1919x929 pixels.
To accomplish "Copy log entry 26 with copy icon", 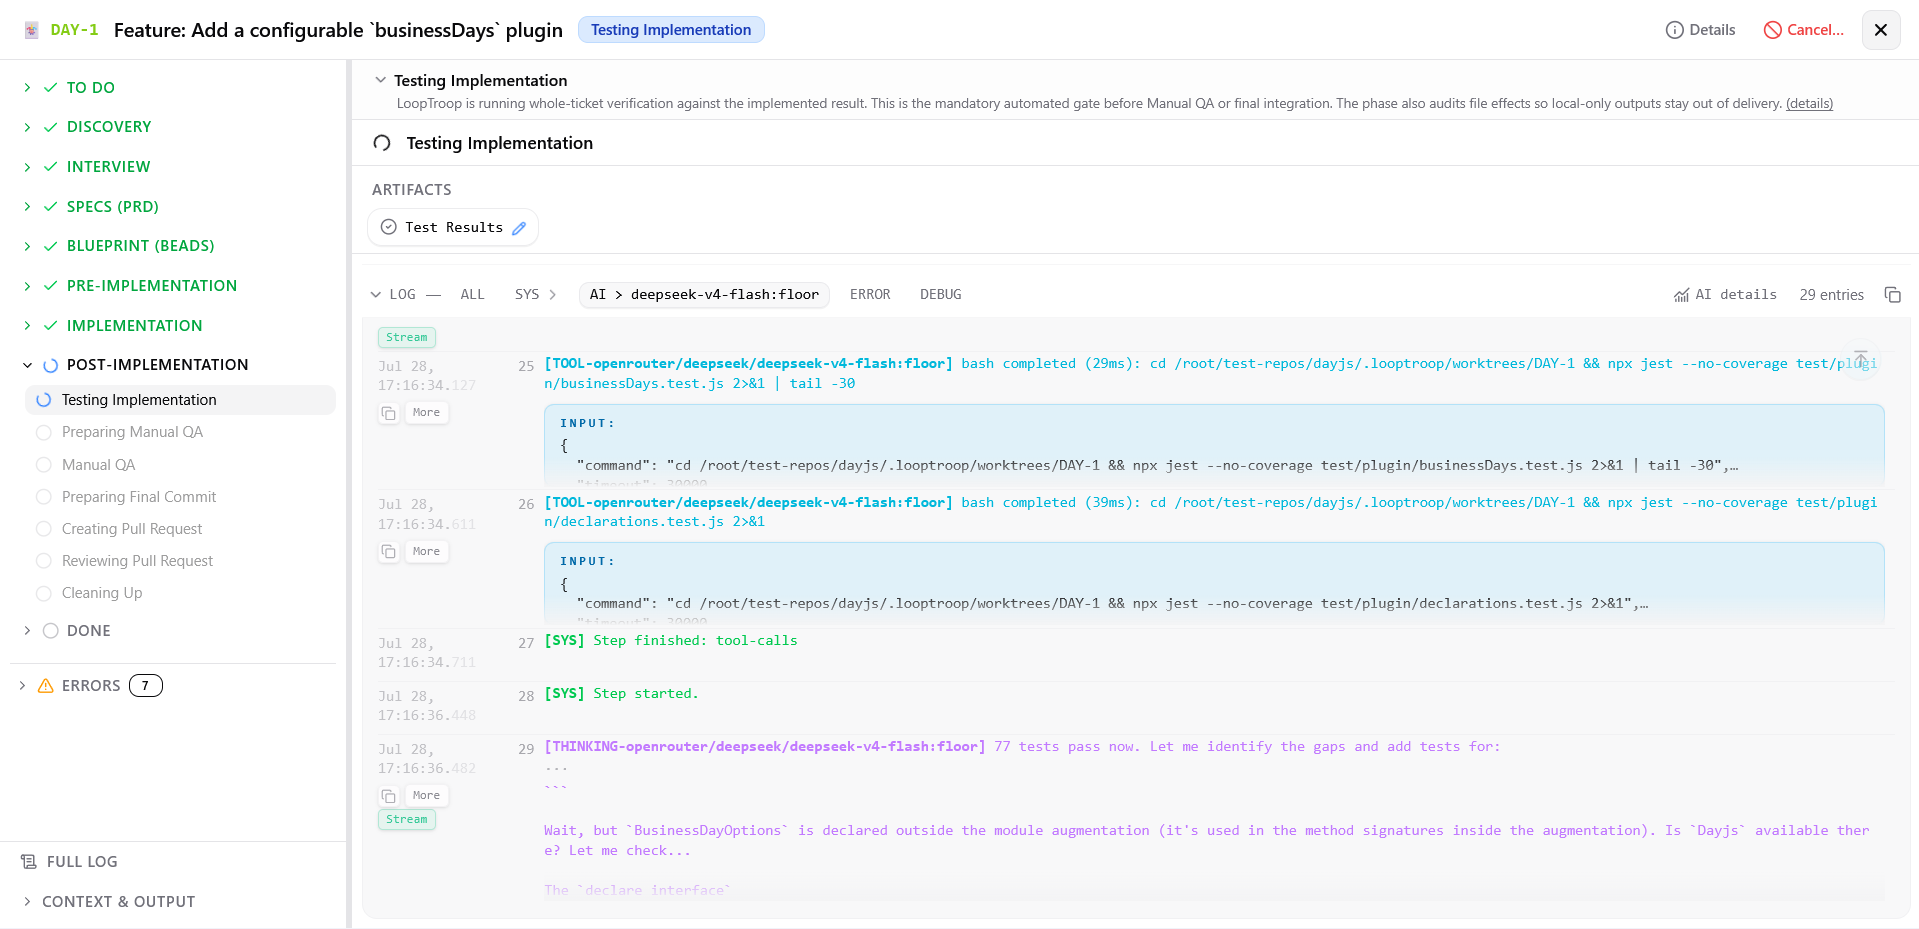I will point(389,552).
